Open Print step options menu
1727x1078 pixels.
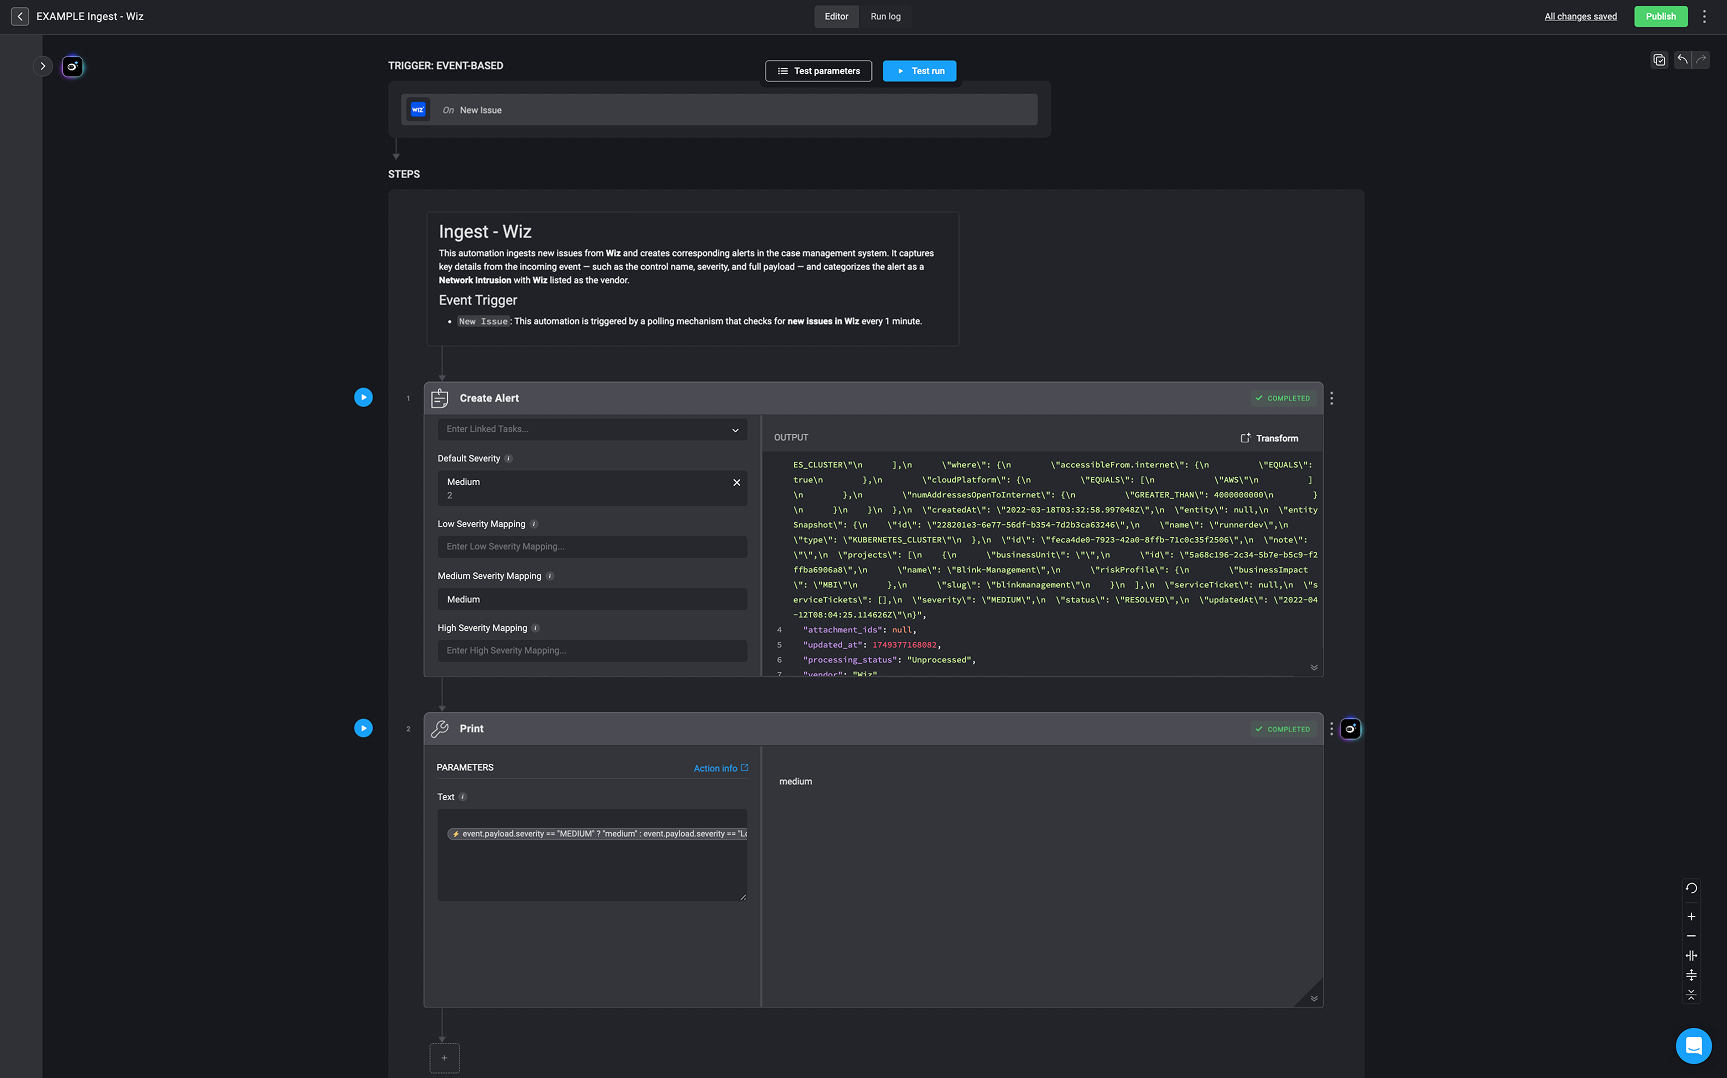click(1331, 729)
